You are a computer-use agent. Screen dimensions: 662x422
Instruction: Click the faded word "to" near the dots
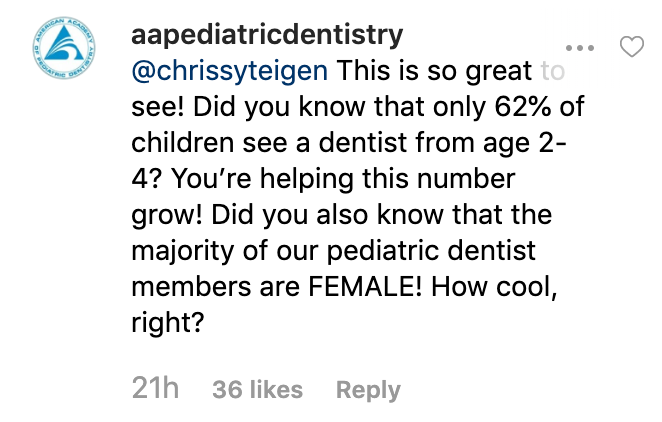[x=553, y=71]
